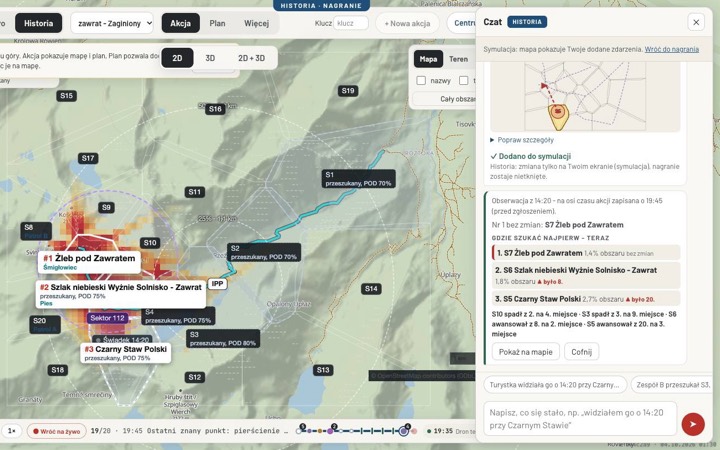The image size is (720, 450).
Task: Click the HISTORIA badge next to Czat
Action: tap(527, 22)
